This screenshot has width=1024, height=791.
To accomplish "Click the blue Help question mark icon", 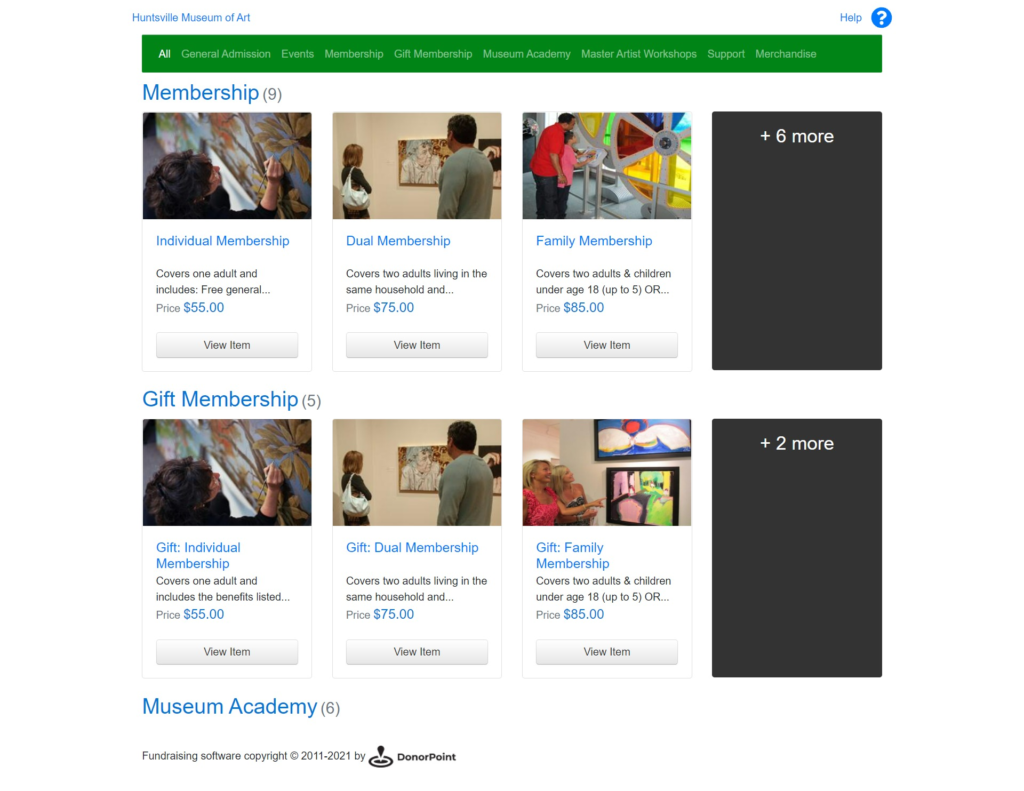I will 881,18.
